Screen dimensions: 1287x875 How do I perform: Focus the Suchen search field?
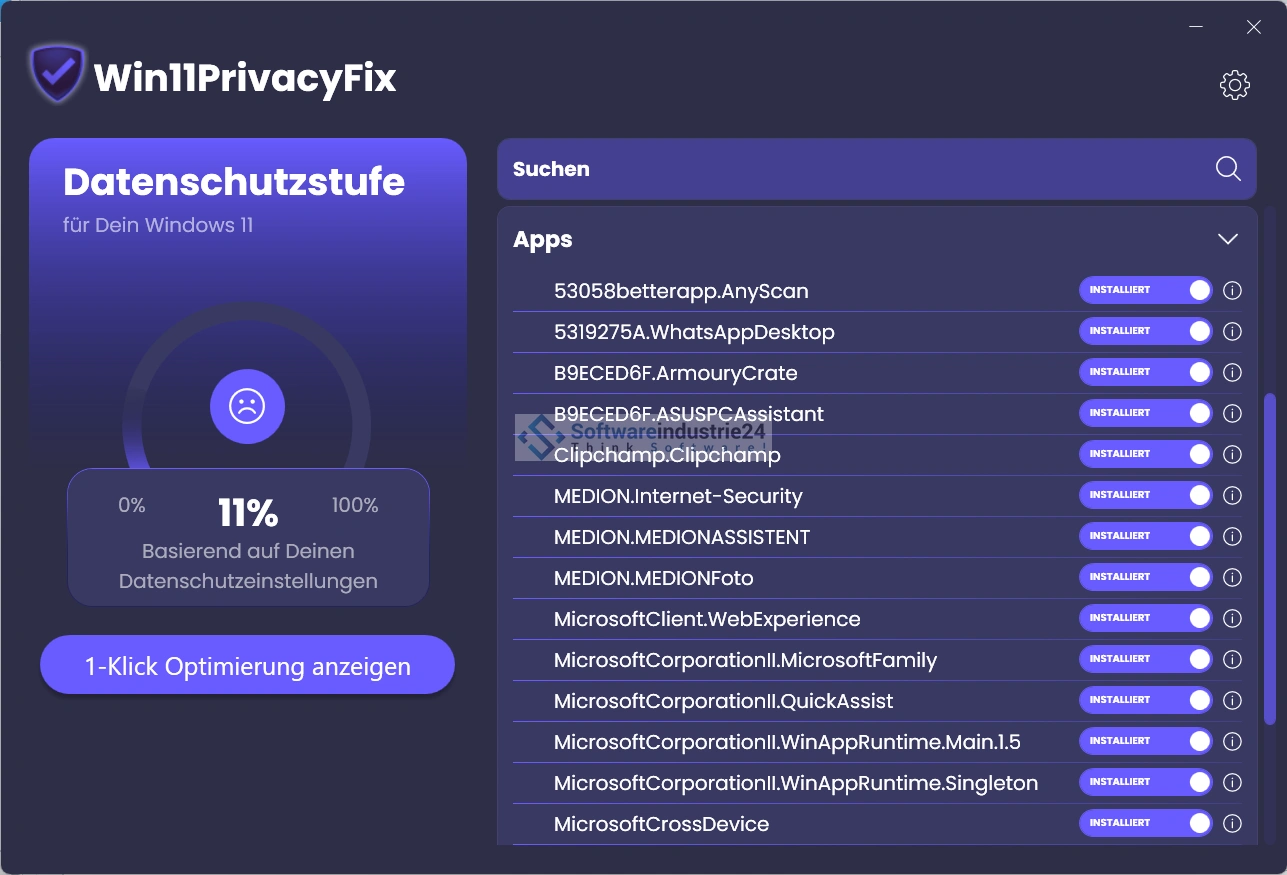(850, 169)
